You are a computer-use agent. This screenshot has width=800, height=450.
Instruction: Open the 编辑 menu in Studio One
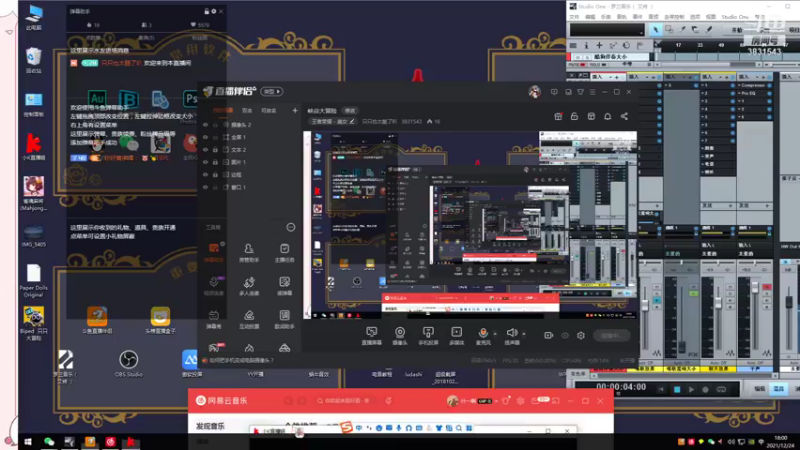[x=590, y=17]
